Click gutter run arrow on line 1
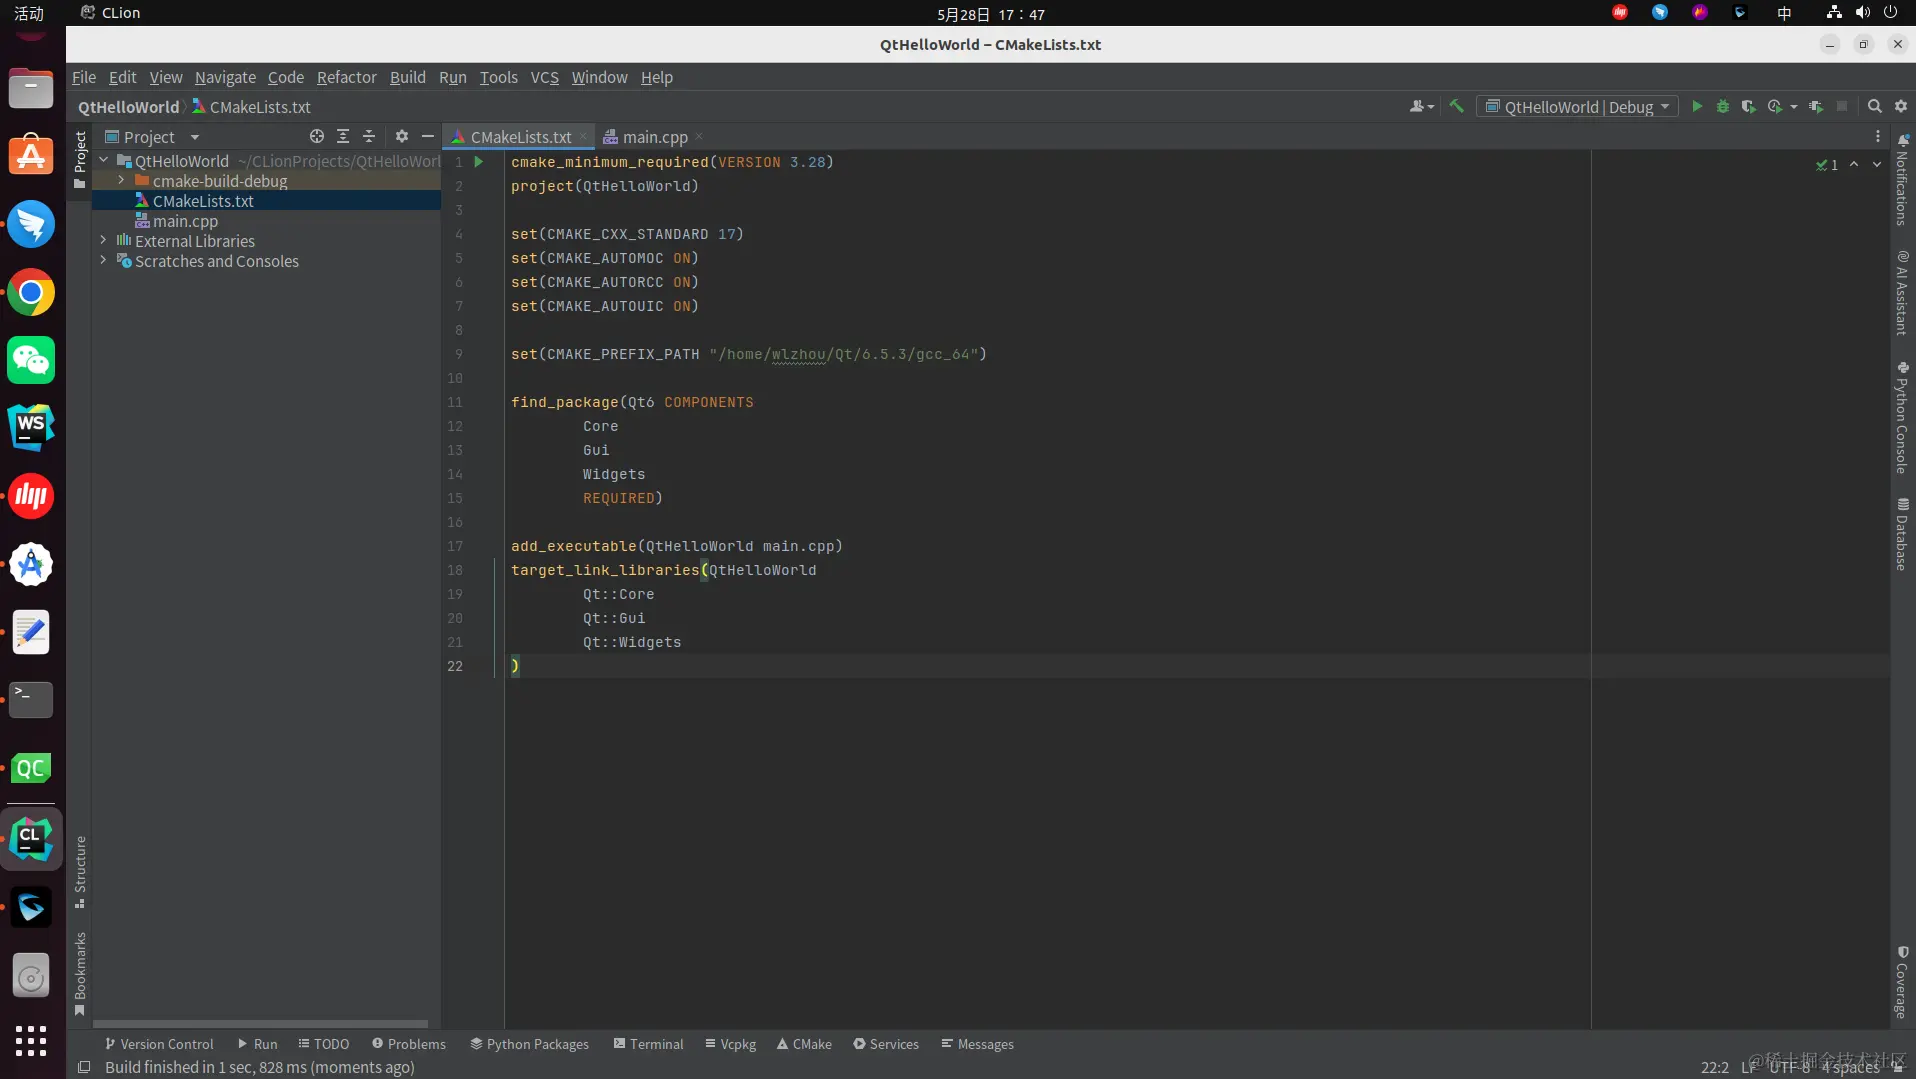Image resolution: width=1916 pixels, height=1079 pixels. point(479,162)
